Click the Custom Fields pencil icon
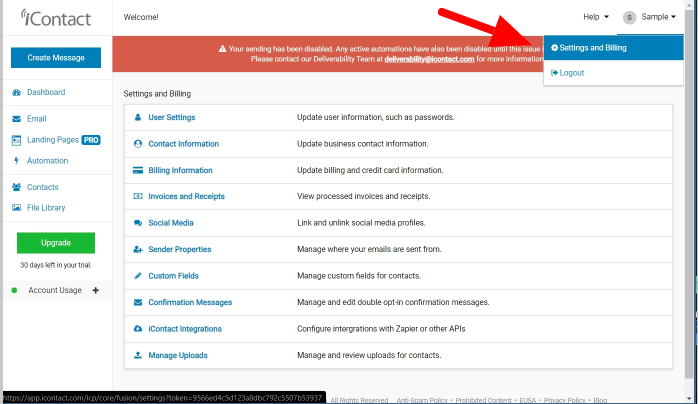698x404 pixels. [x=138, y=276]
